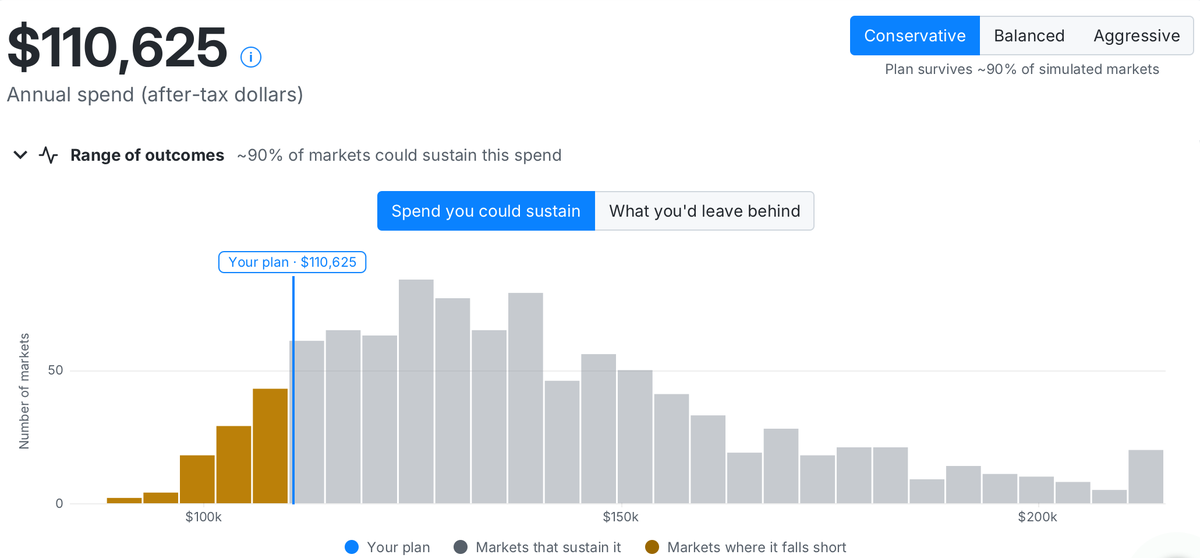Click the $100k axis label
This screenshot has width=1200, height=558.
(x=203, y=517)
